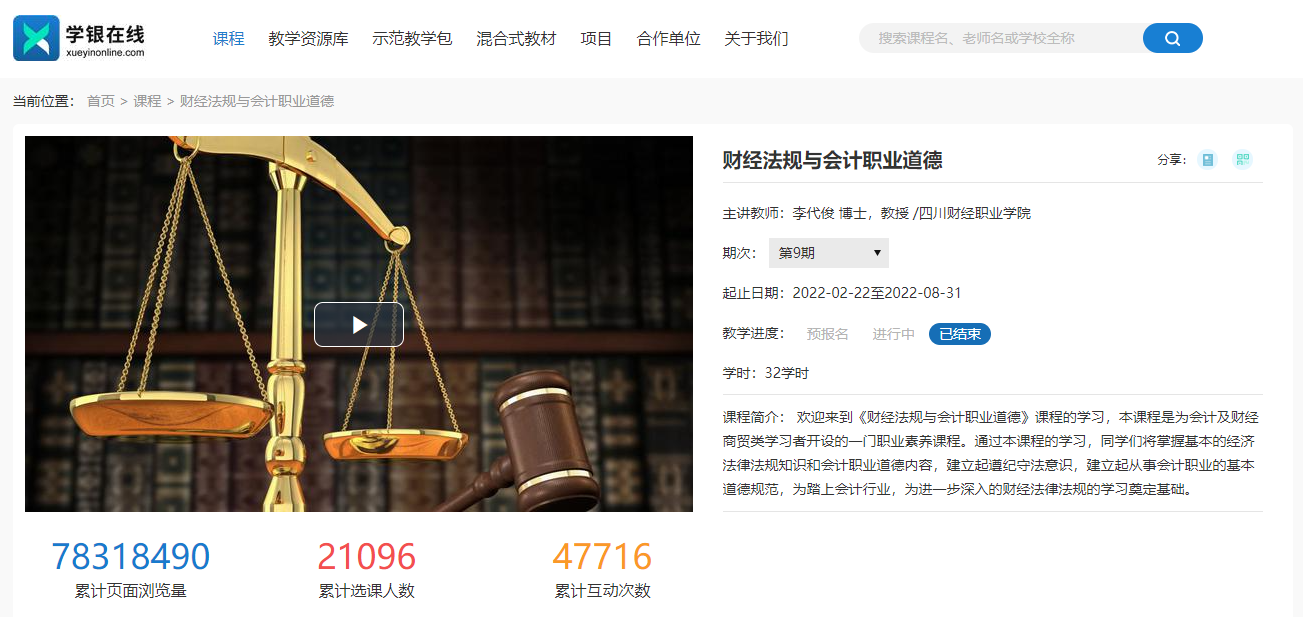Select the 预报名 progress status

coord(828,334)
